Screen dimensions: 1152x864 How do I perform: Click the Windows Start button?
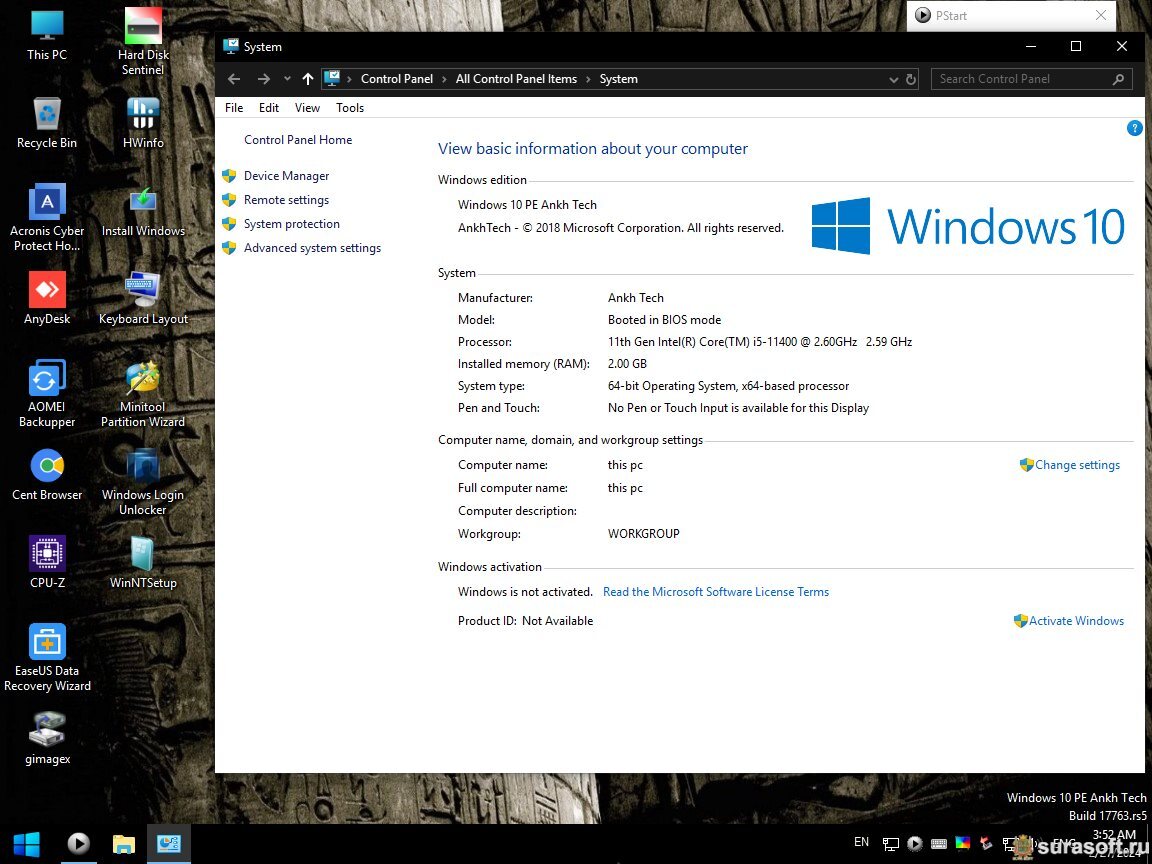(26, 843)
